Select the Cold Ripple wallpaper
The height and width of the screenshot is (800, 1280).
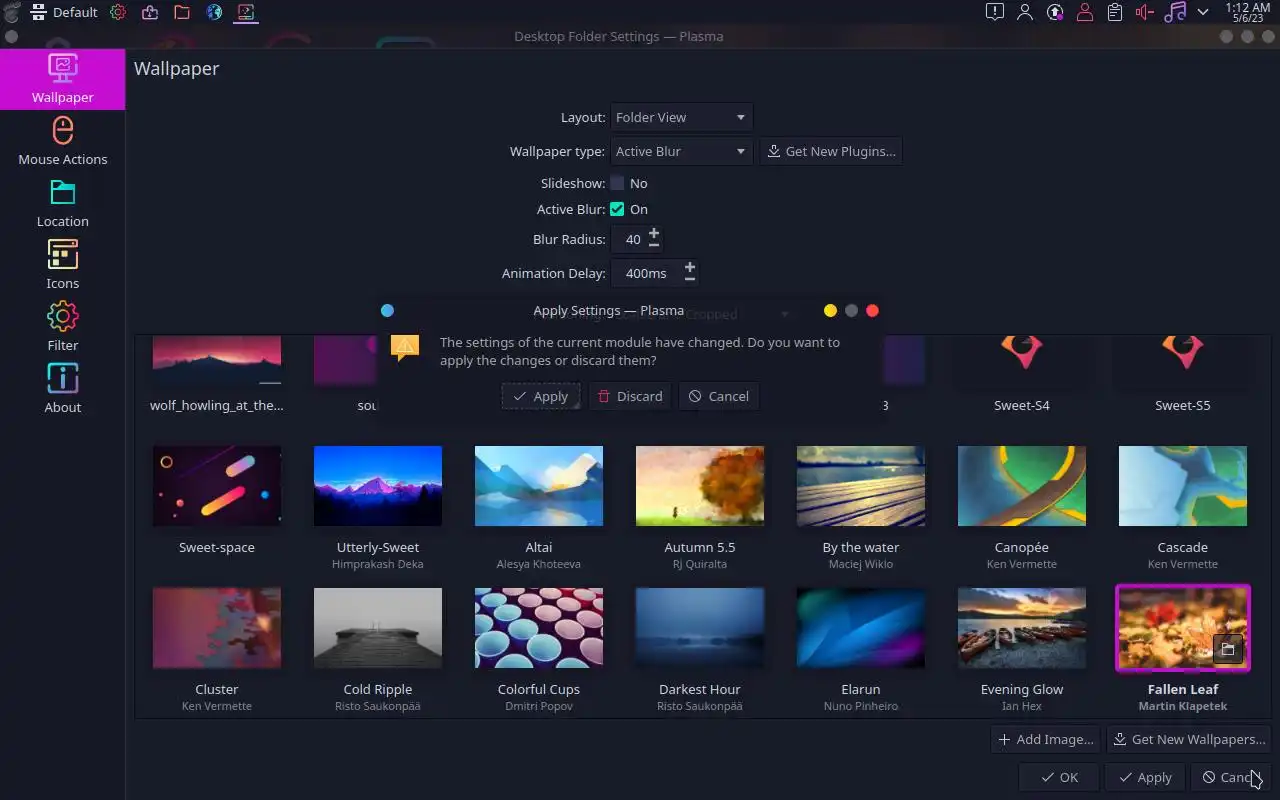point(378,628)
